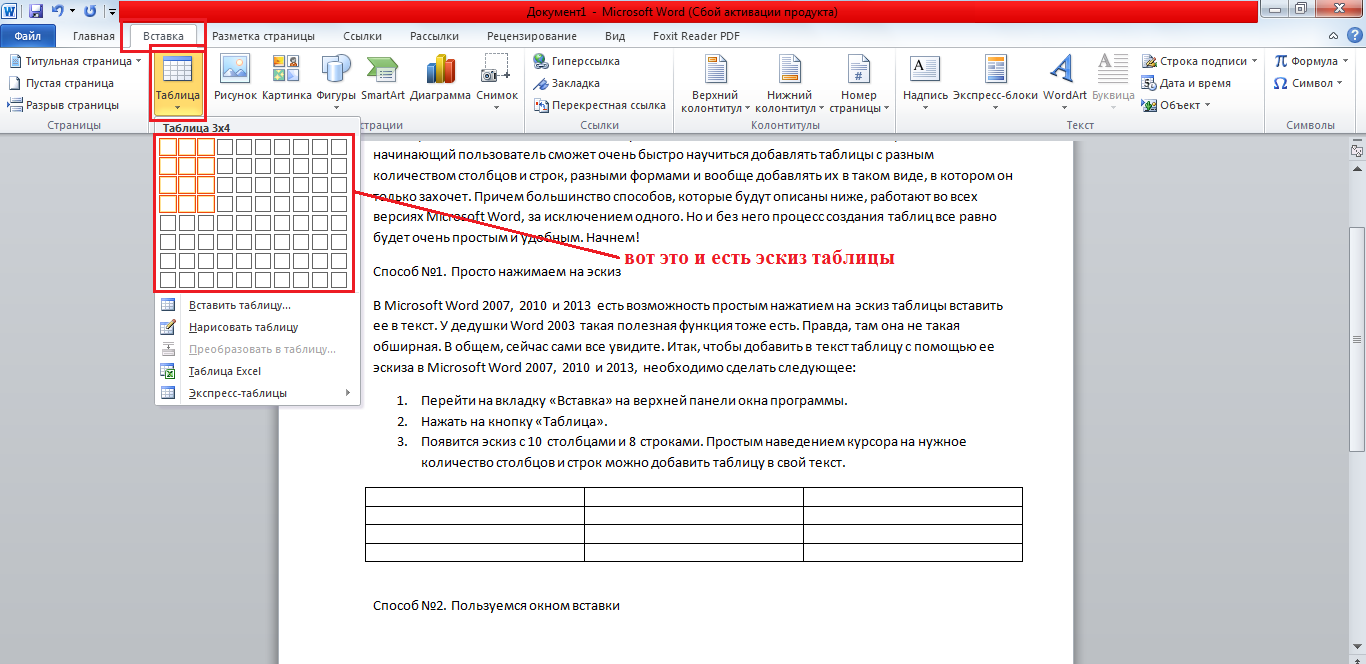Insert Дата и время
The image size is (1366, 664).
tap(1186, 83)
